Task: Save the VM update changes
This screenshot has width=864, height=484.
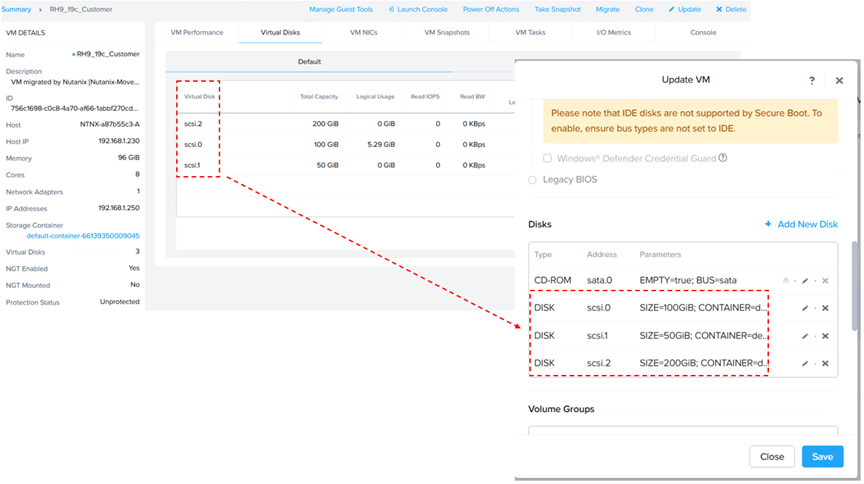Action: [822, 457]
